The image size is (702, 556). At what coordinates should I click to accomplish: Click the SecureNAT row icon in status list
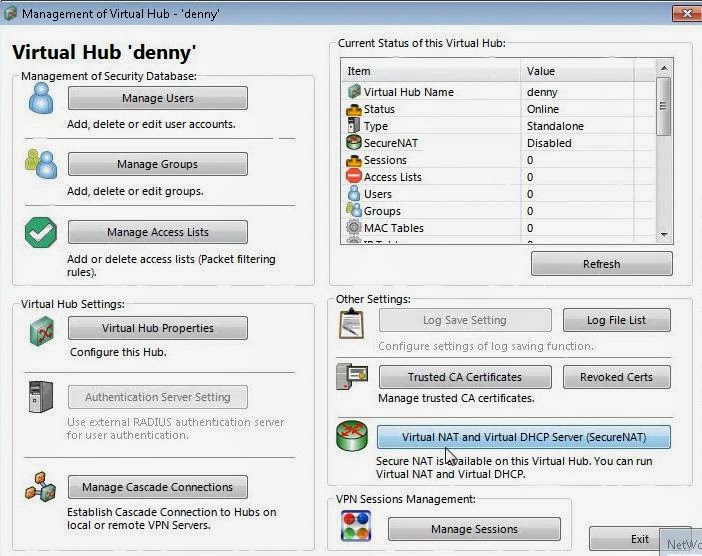pos(354,142)
